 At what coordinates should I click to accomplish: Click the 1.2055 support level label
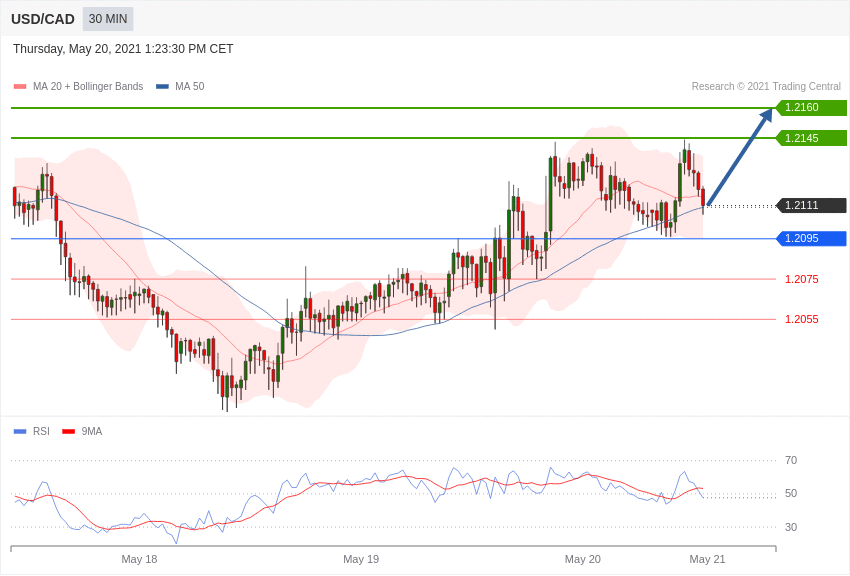[x=802, y=319]
